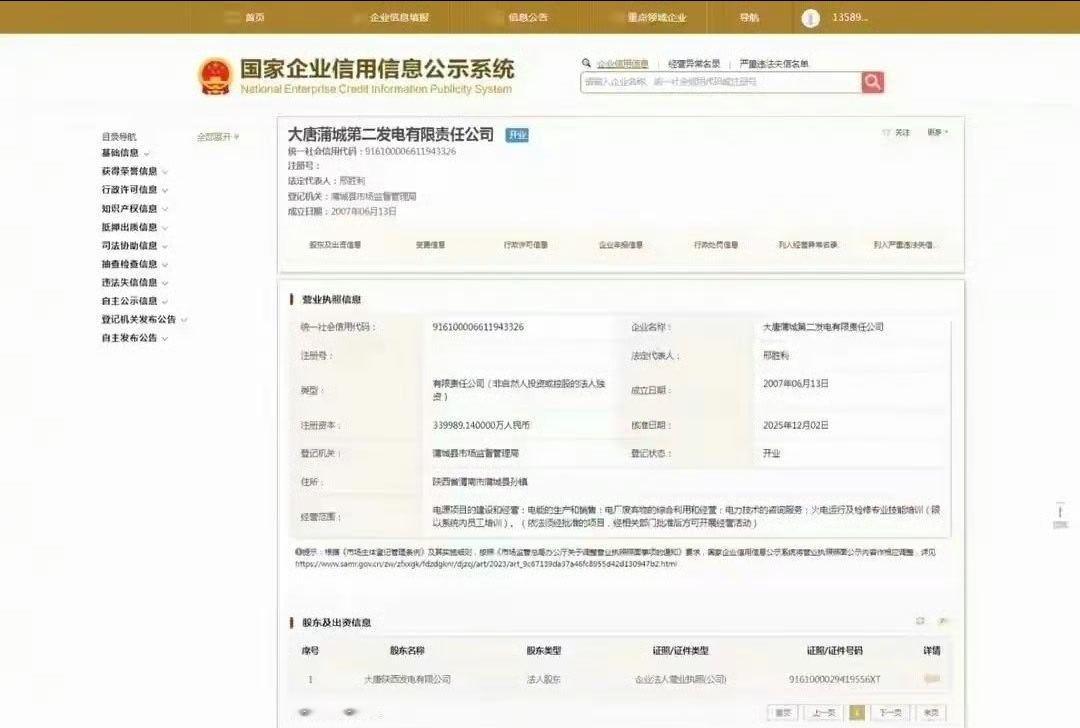
Task: Click the enterprise name search input field
Action: click(x=720, y=82)
